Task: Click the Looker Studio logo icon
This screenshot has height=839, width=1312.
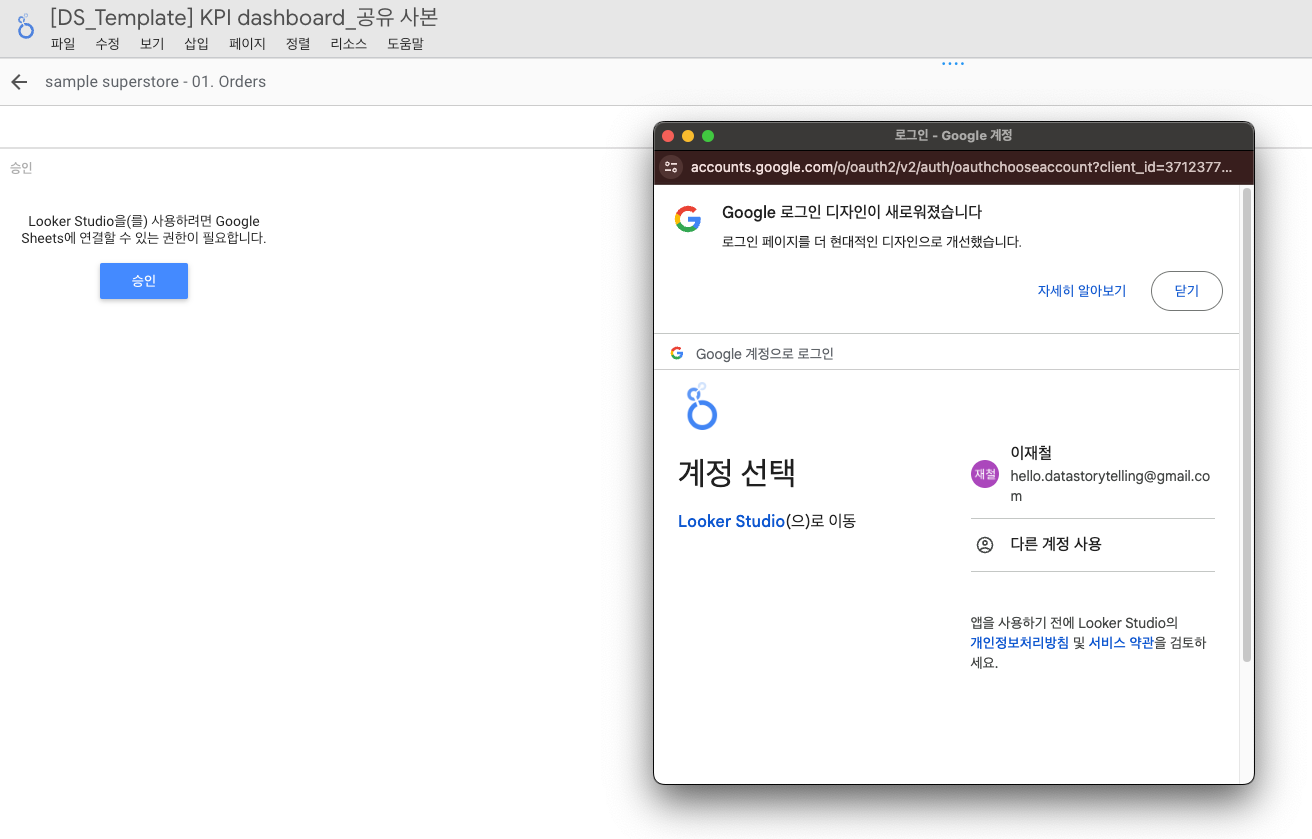Action: [x=26, y=27]
